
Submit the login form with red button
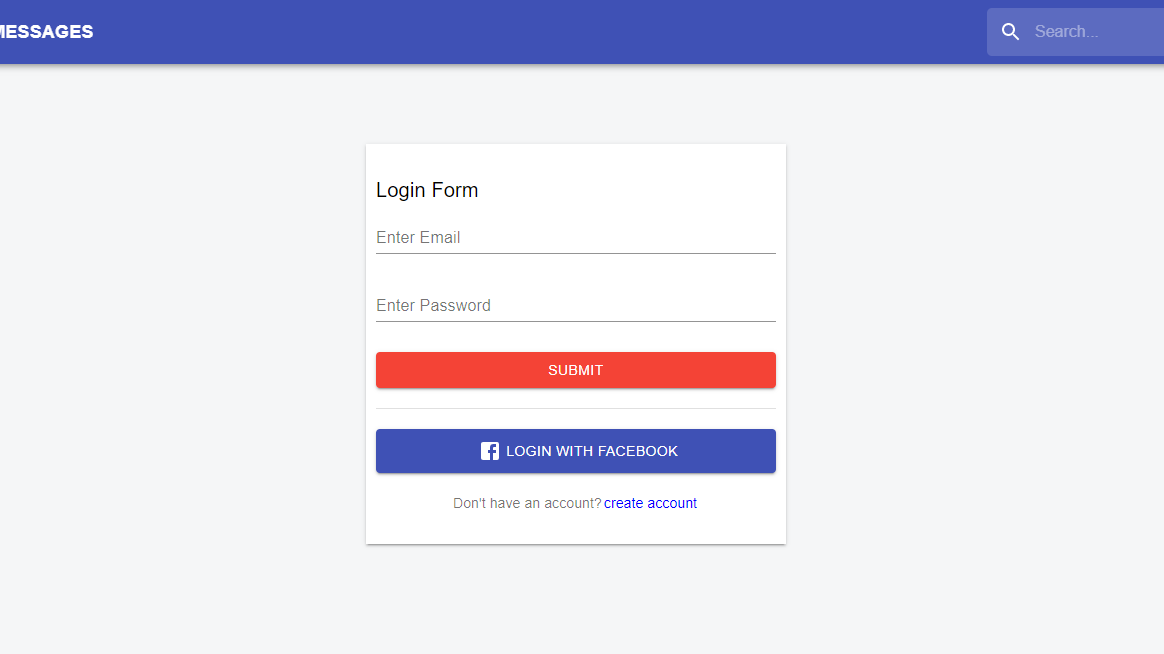tap(575, 370)
